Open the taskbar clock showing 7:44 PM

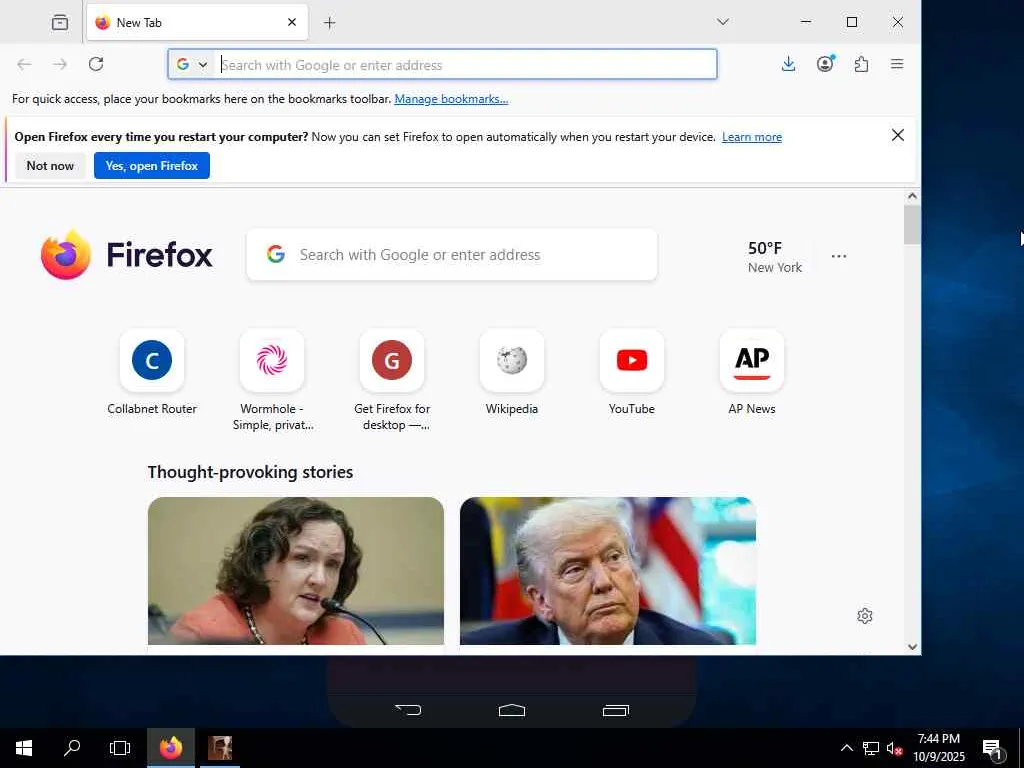tap(938, 748)
